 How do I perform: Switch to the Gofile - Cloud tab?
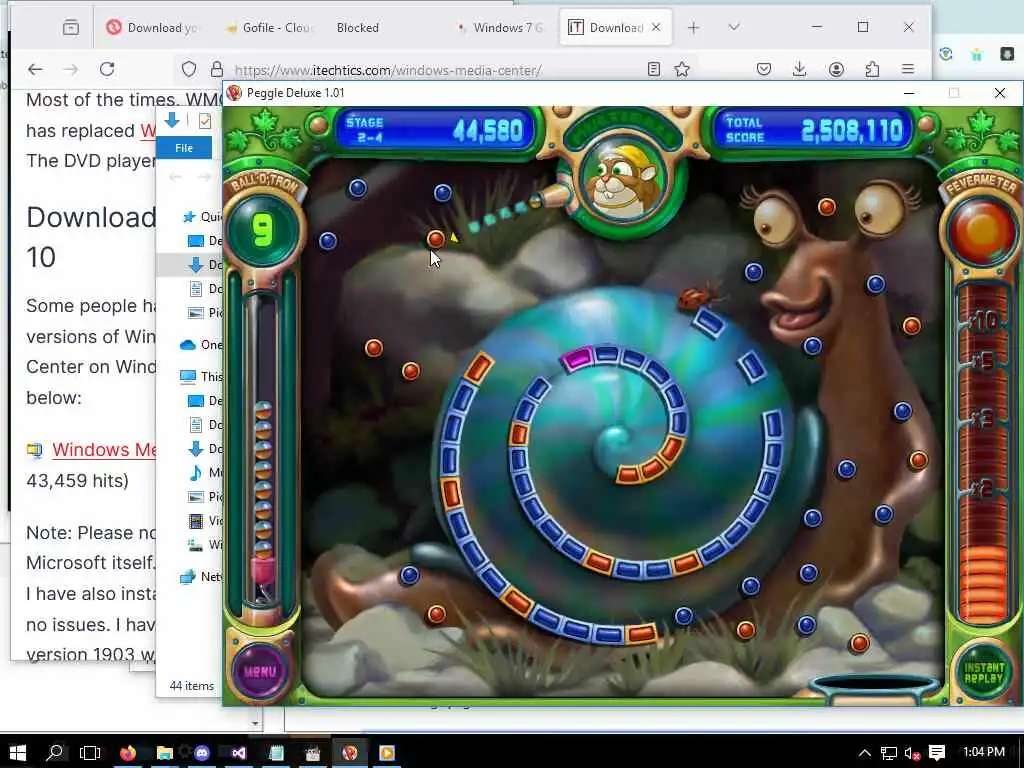coord(268,27)
